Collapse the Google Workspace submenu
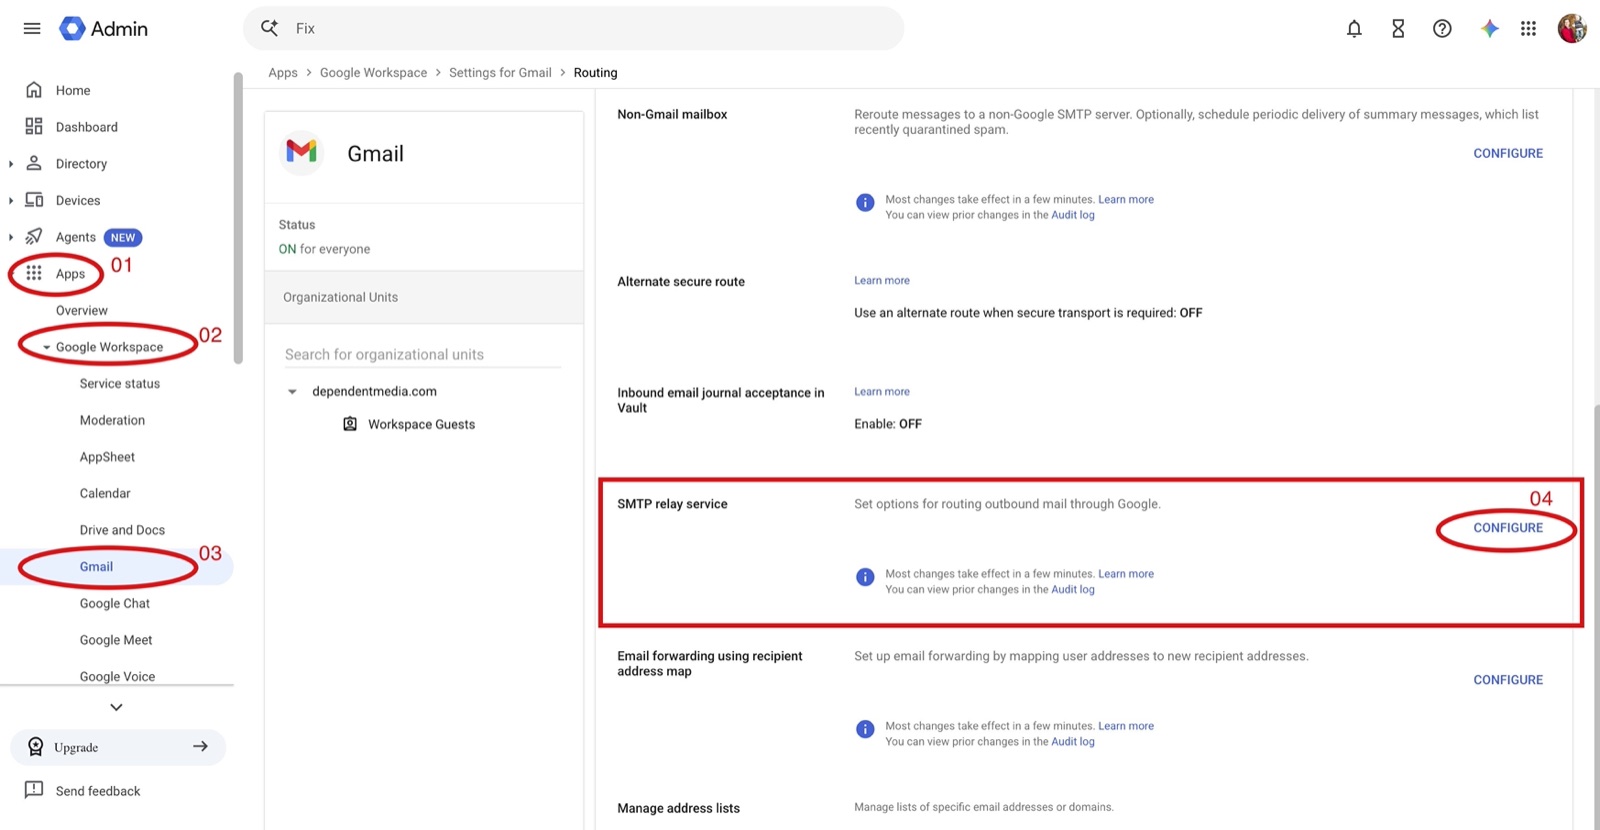The height and width of the screenshot is (830, 1600). (x=46, y=347)
